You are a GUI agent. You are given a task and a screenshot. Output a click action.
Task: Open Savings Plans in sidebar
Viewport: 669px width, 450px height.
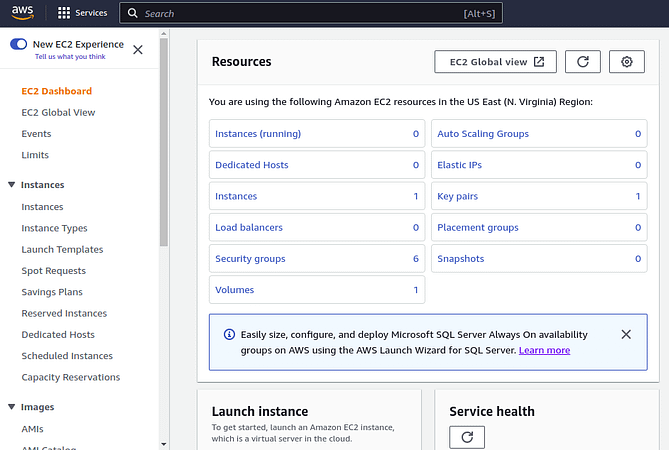(x=52, y=292)
